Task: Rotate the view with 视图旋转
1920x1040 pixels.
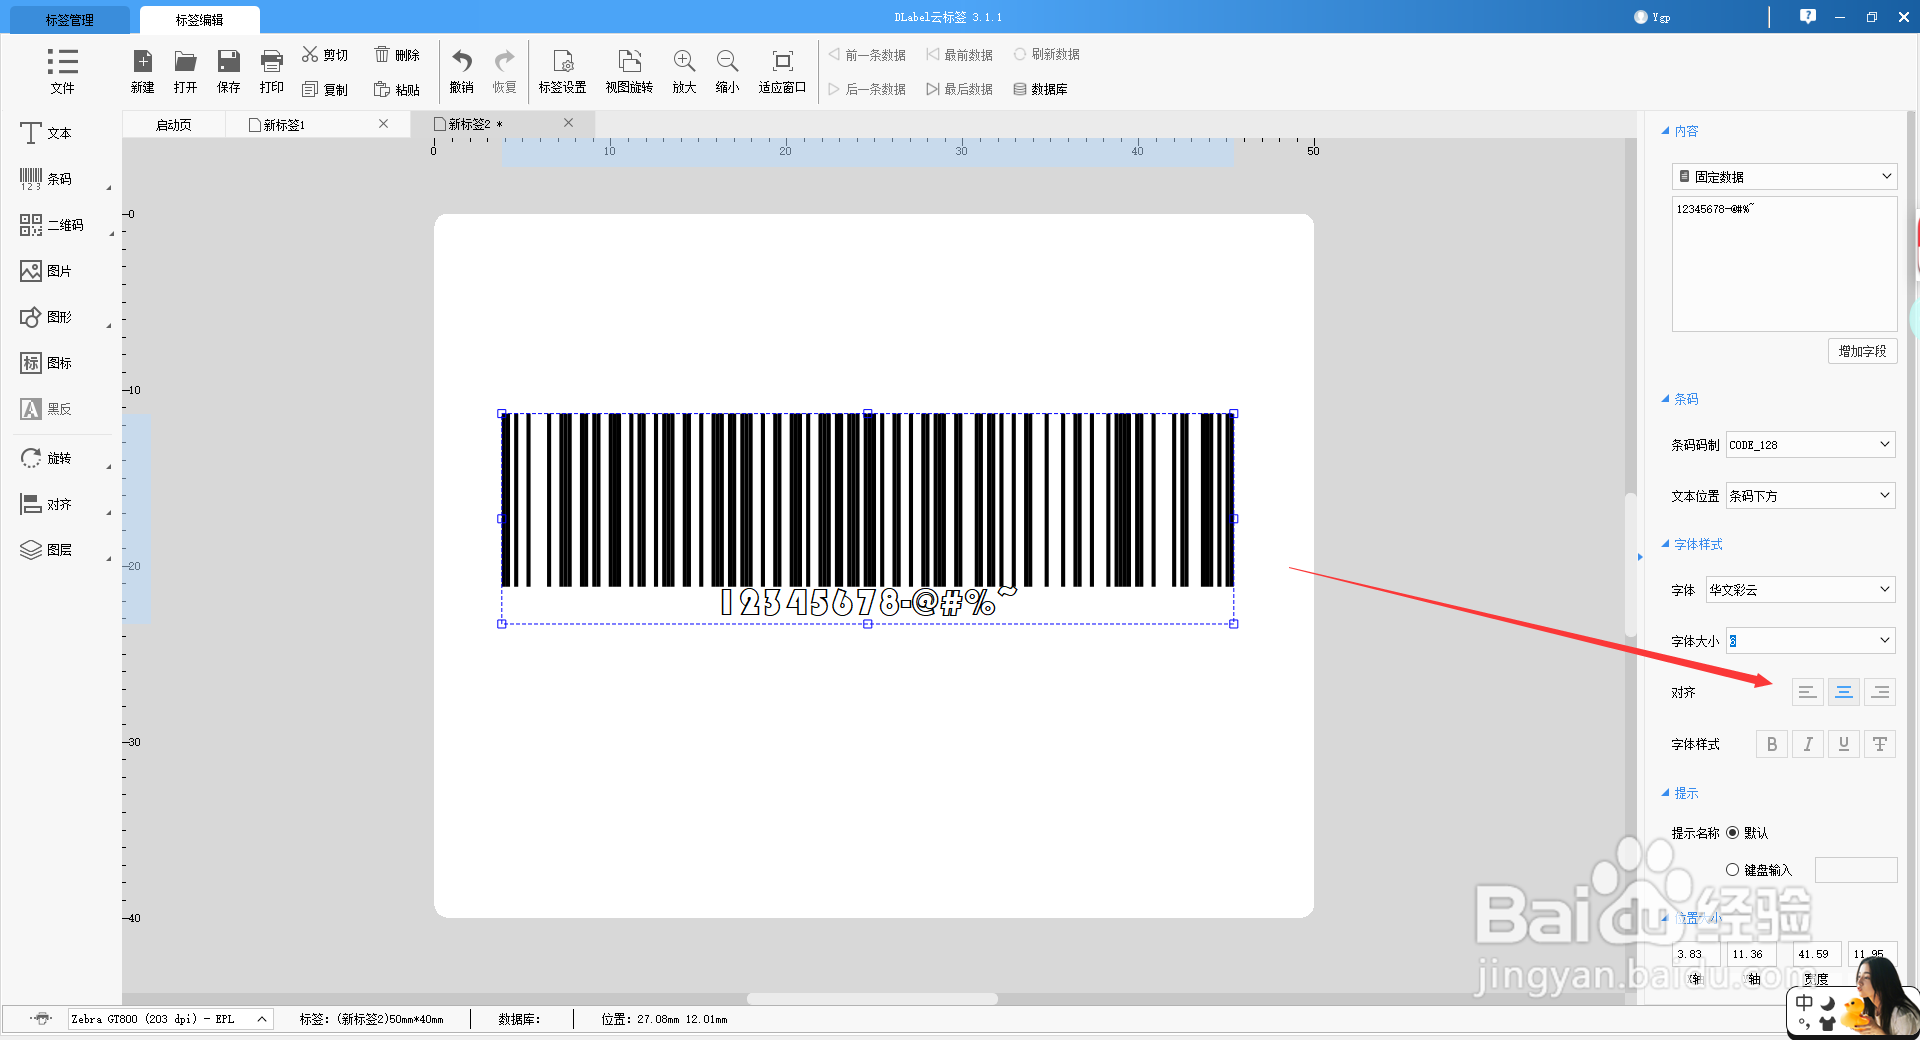Action: click(x=629, y=72)
